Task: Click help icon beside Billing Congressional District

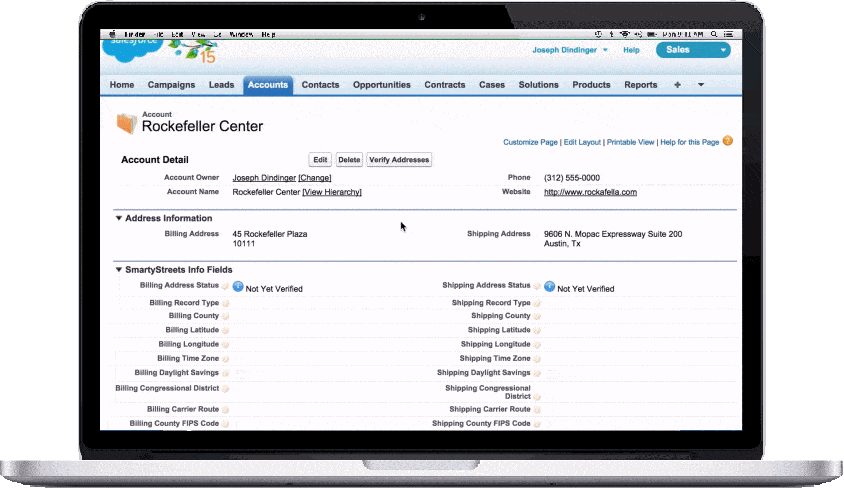Action: 225,389
